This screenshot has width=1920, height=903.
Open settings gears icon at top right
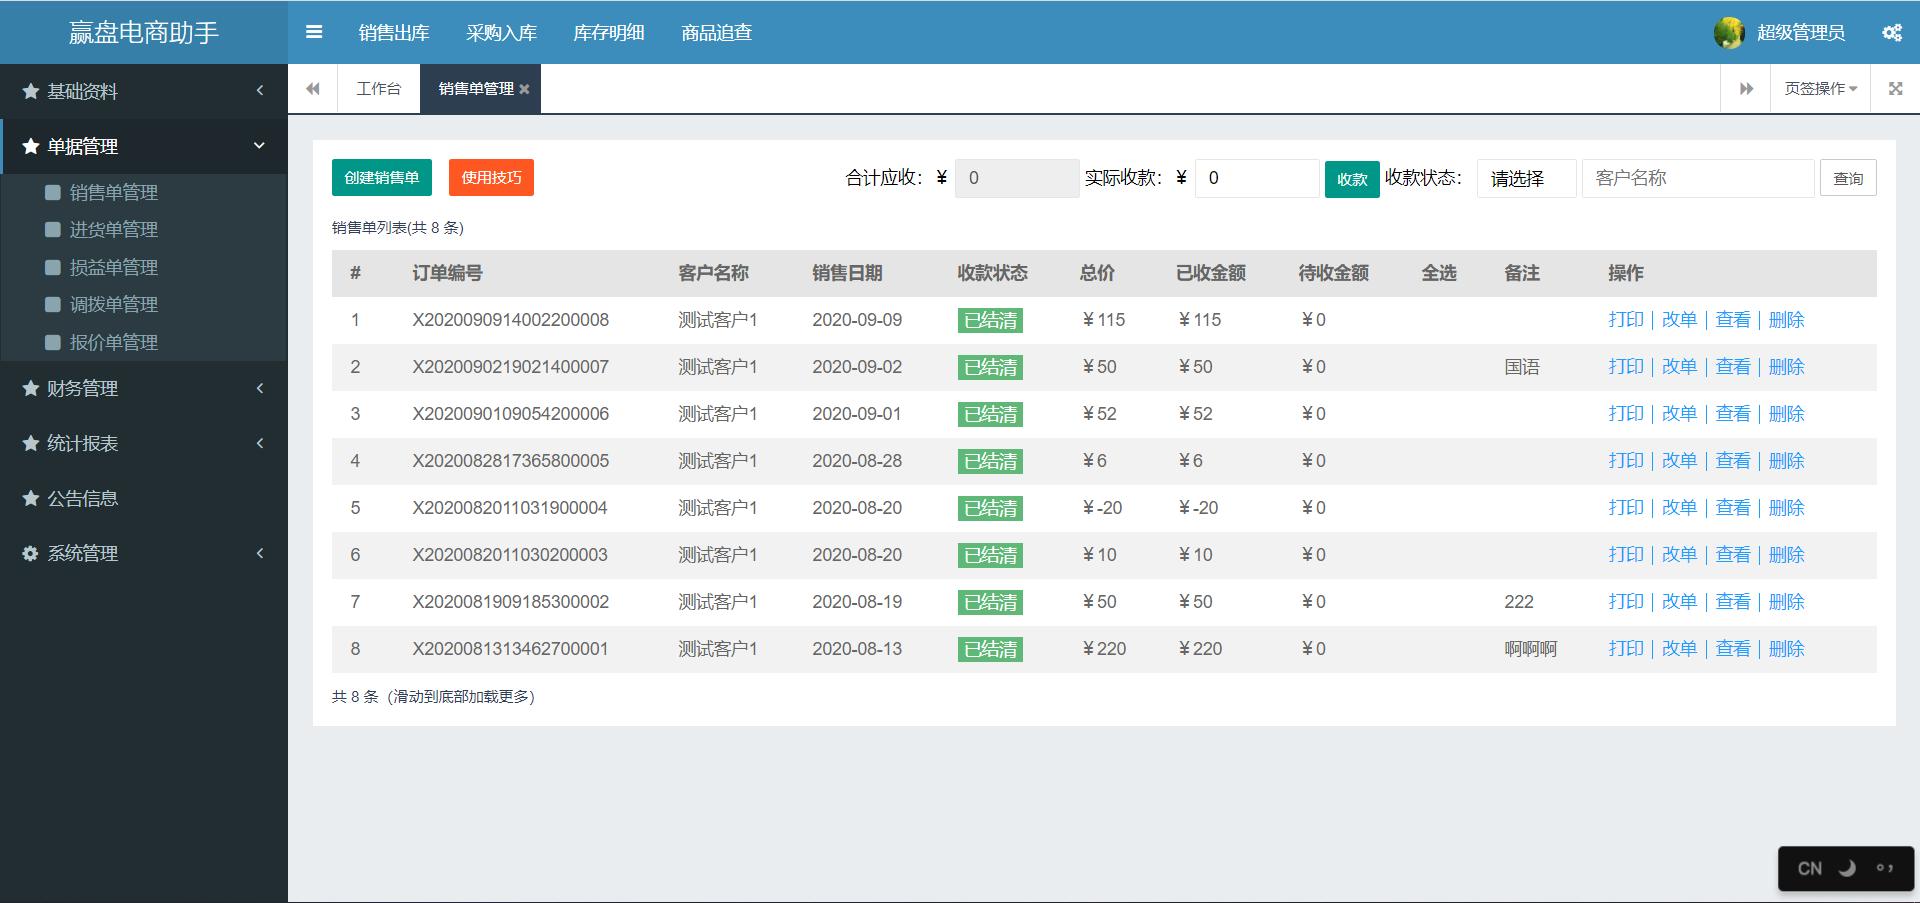tap(1892, 33)
